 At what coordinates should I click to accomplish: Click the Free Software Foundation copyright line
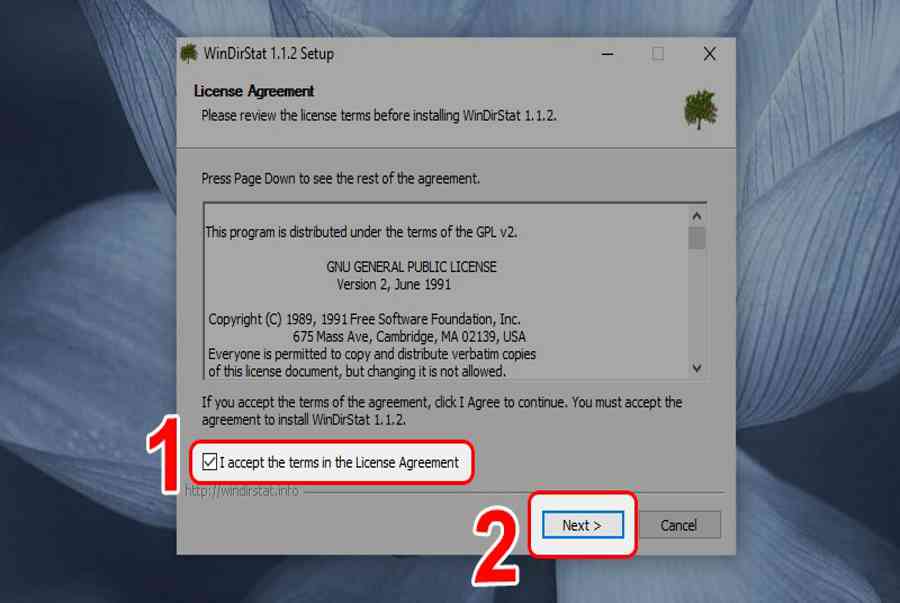tap(364, 319)
